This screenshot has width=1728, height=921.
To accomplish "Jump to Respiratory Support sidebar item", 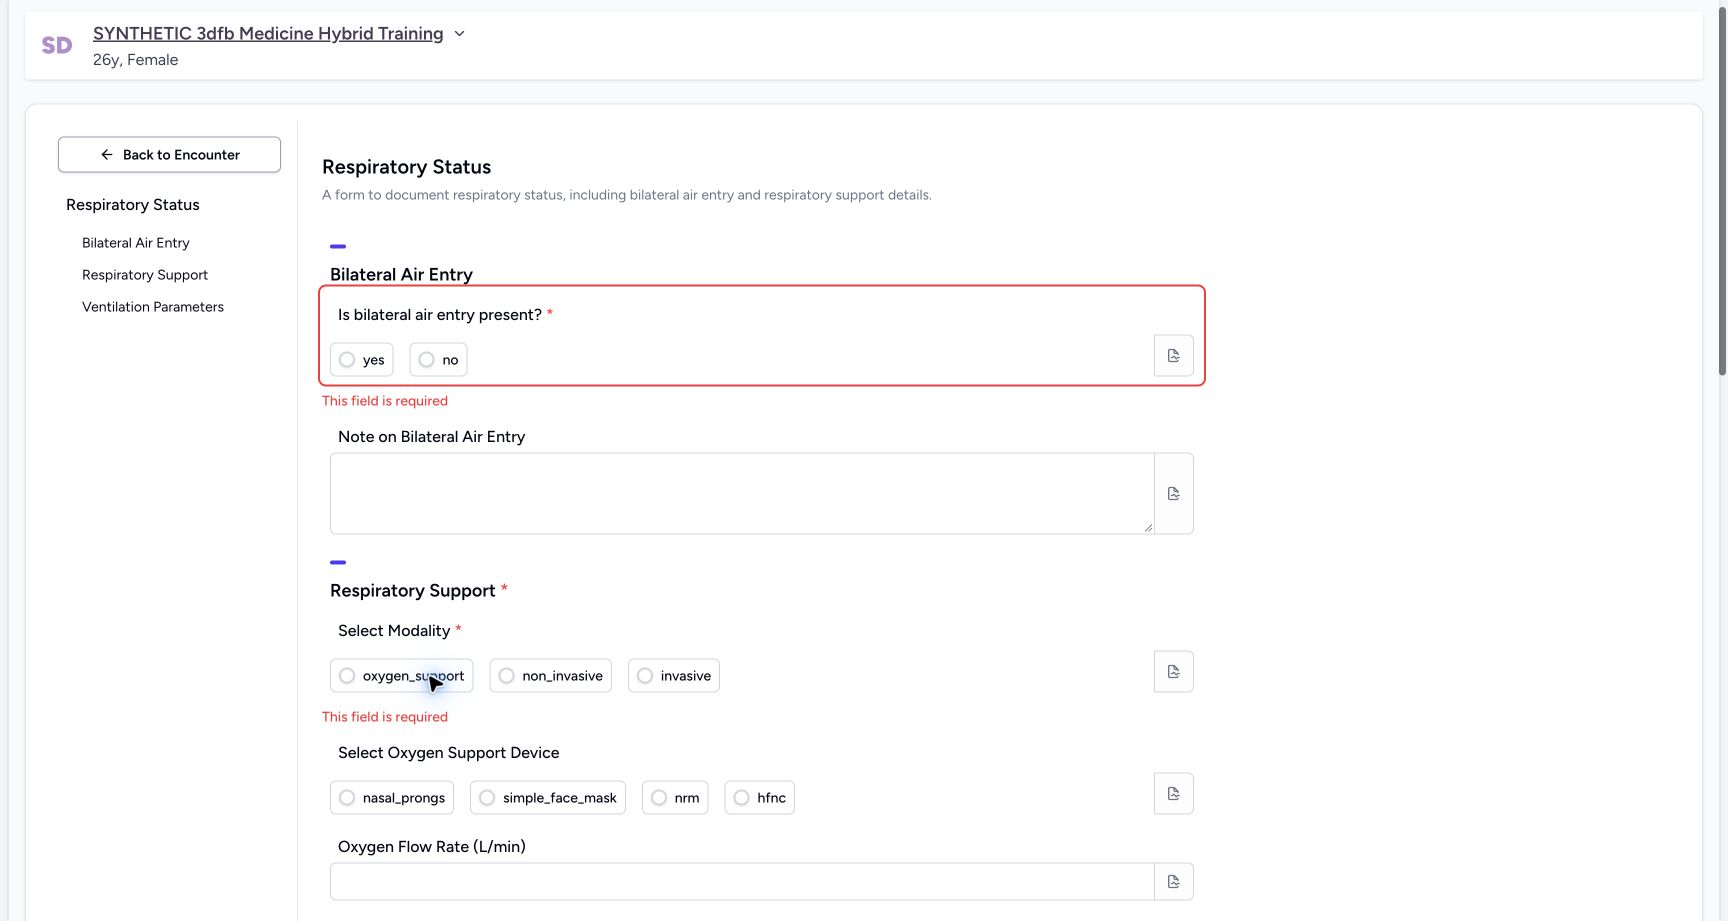I will pos(145,275).
